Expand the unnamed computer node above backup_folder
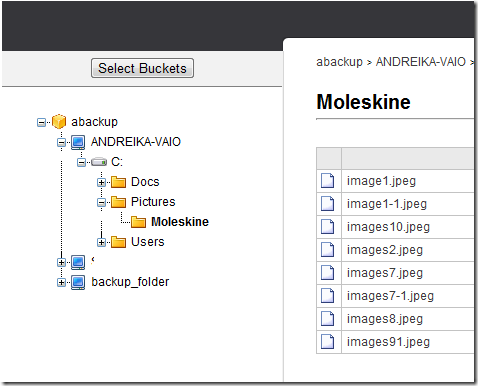 [61, 262]
